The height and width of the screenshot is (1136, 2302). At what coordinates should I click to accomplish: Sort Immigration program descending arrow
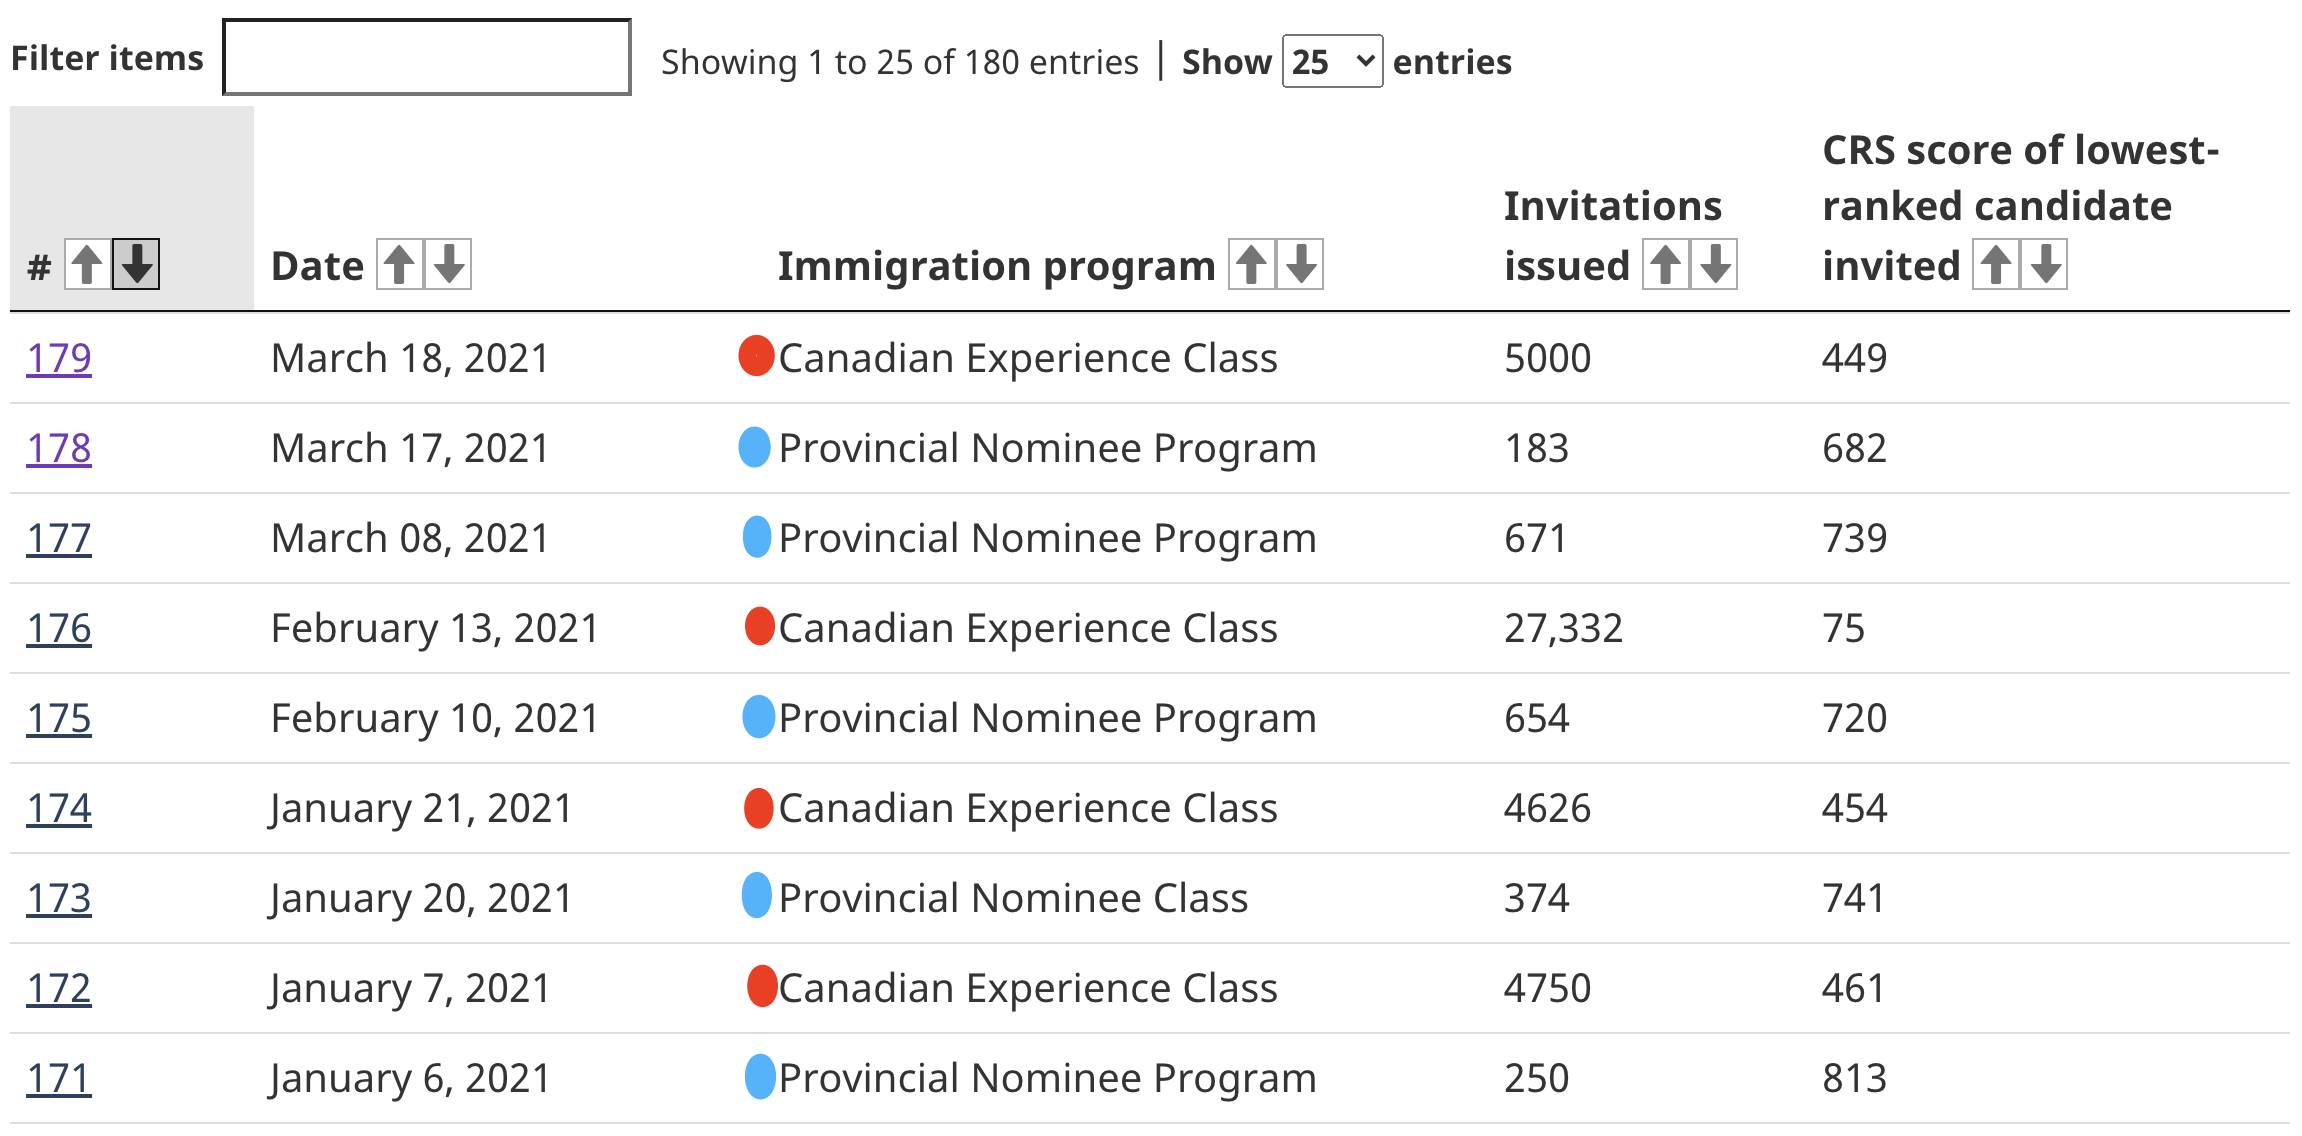point(1300,265)
